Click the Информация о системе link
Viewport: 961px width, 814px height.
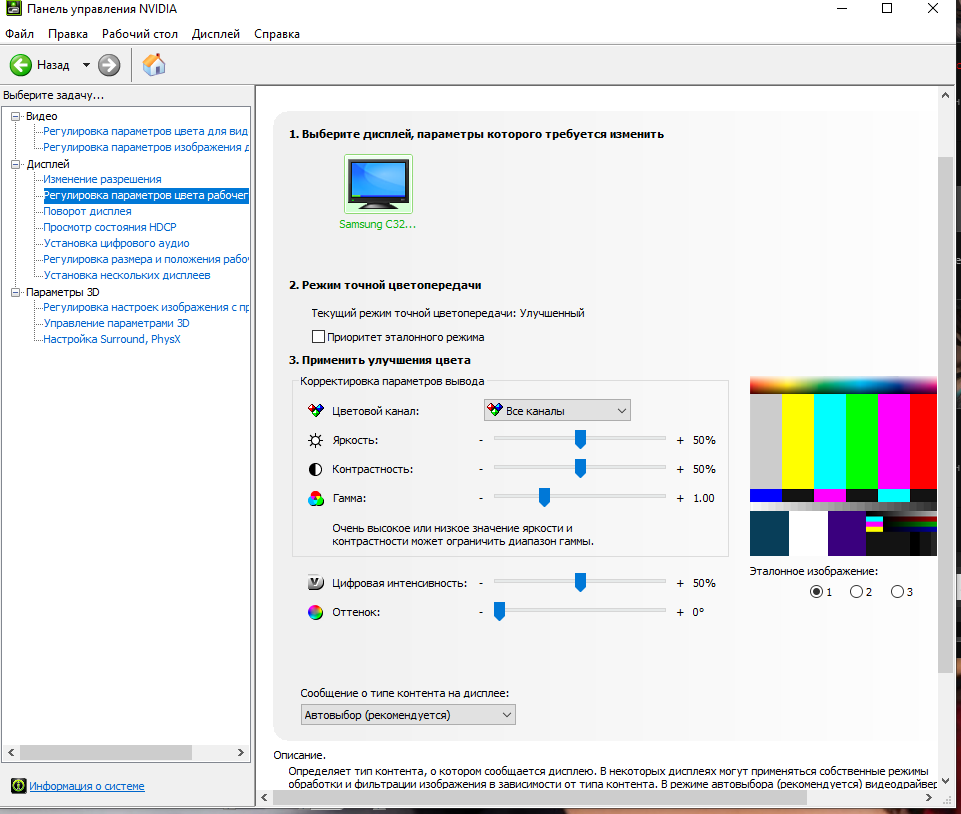tap(87, 786)
